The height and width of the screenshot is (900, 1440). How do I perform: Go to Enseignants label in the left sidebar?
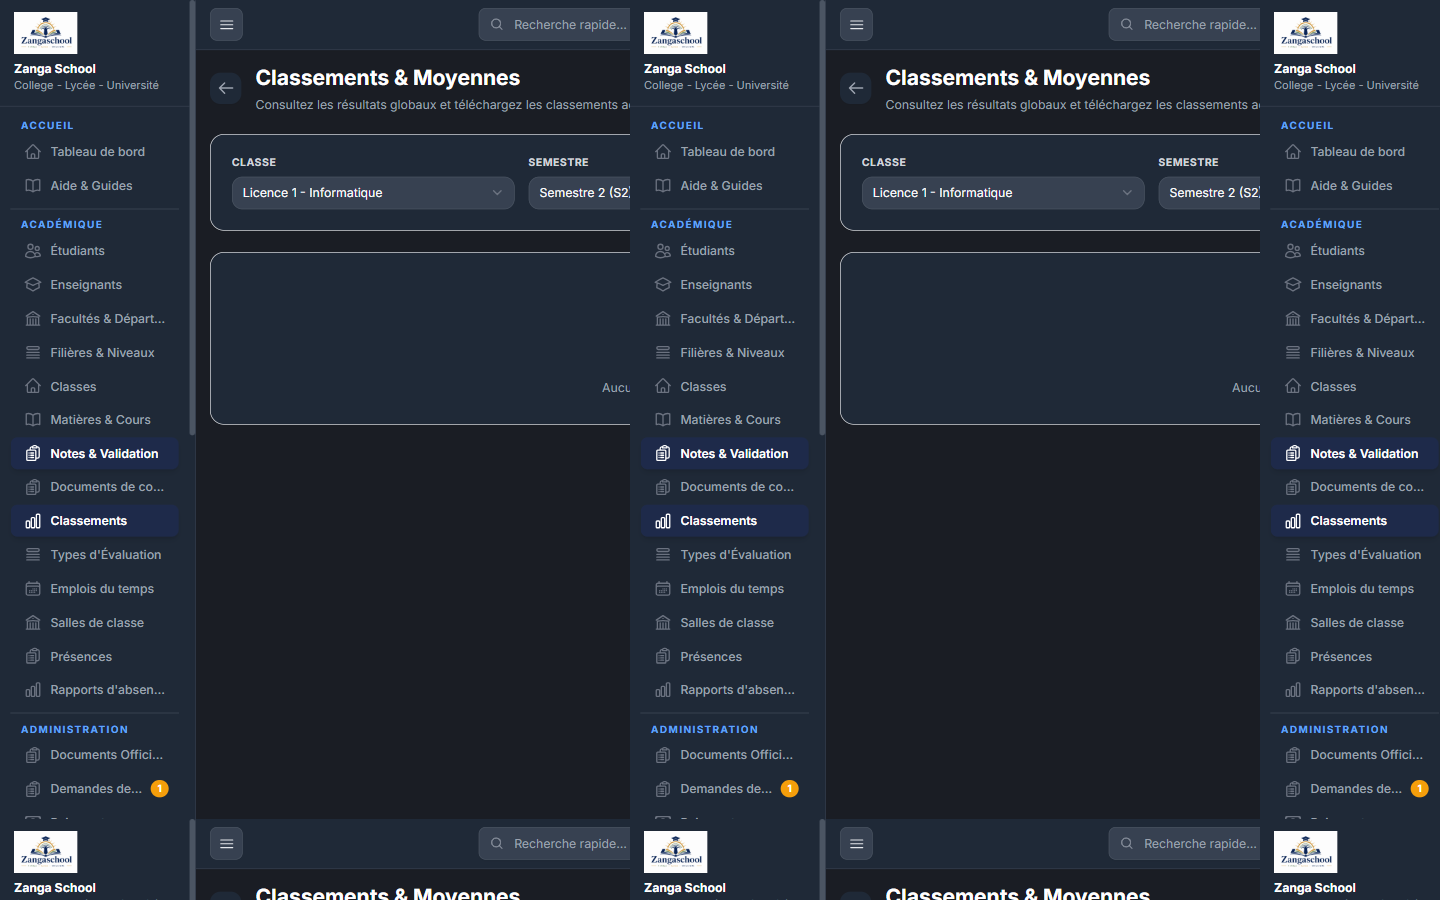click(86, 285)
